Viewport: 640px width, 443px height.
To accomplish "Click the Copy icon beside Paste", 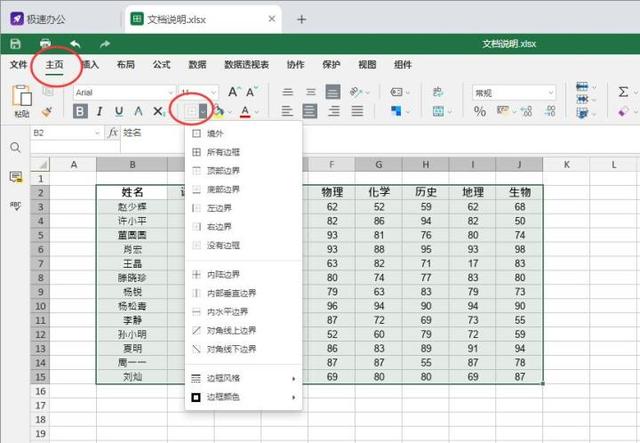I will tap(48, 92).
